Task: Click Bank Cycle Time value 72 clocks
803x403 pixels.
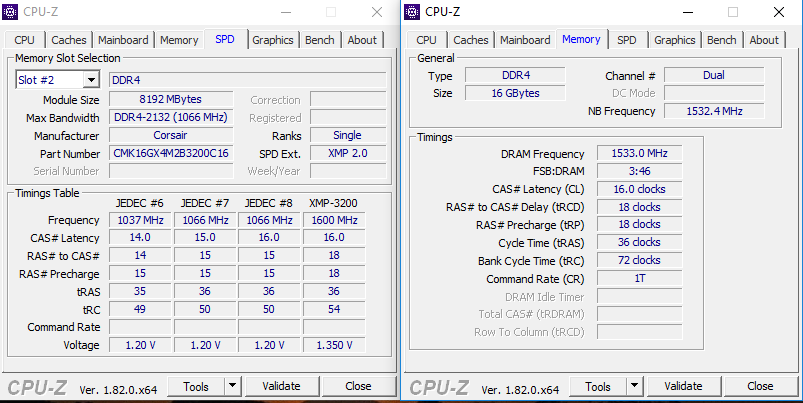Action: click(640, 260)
